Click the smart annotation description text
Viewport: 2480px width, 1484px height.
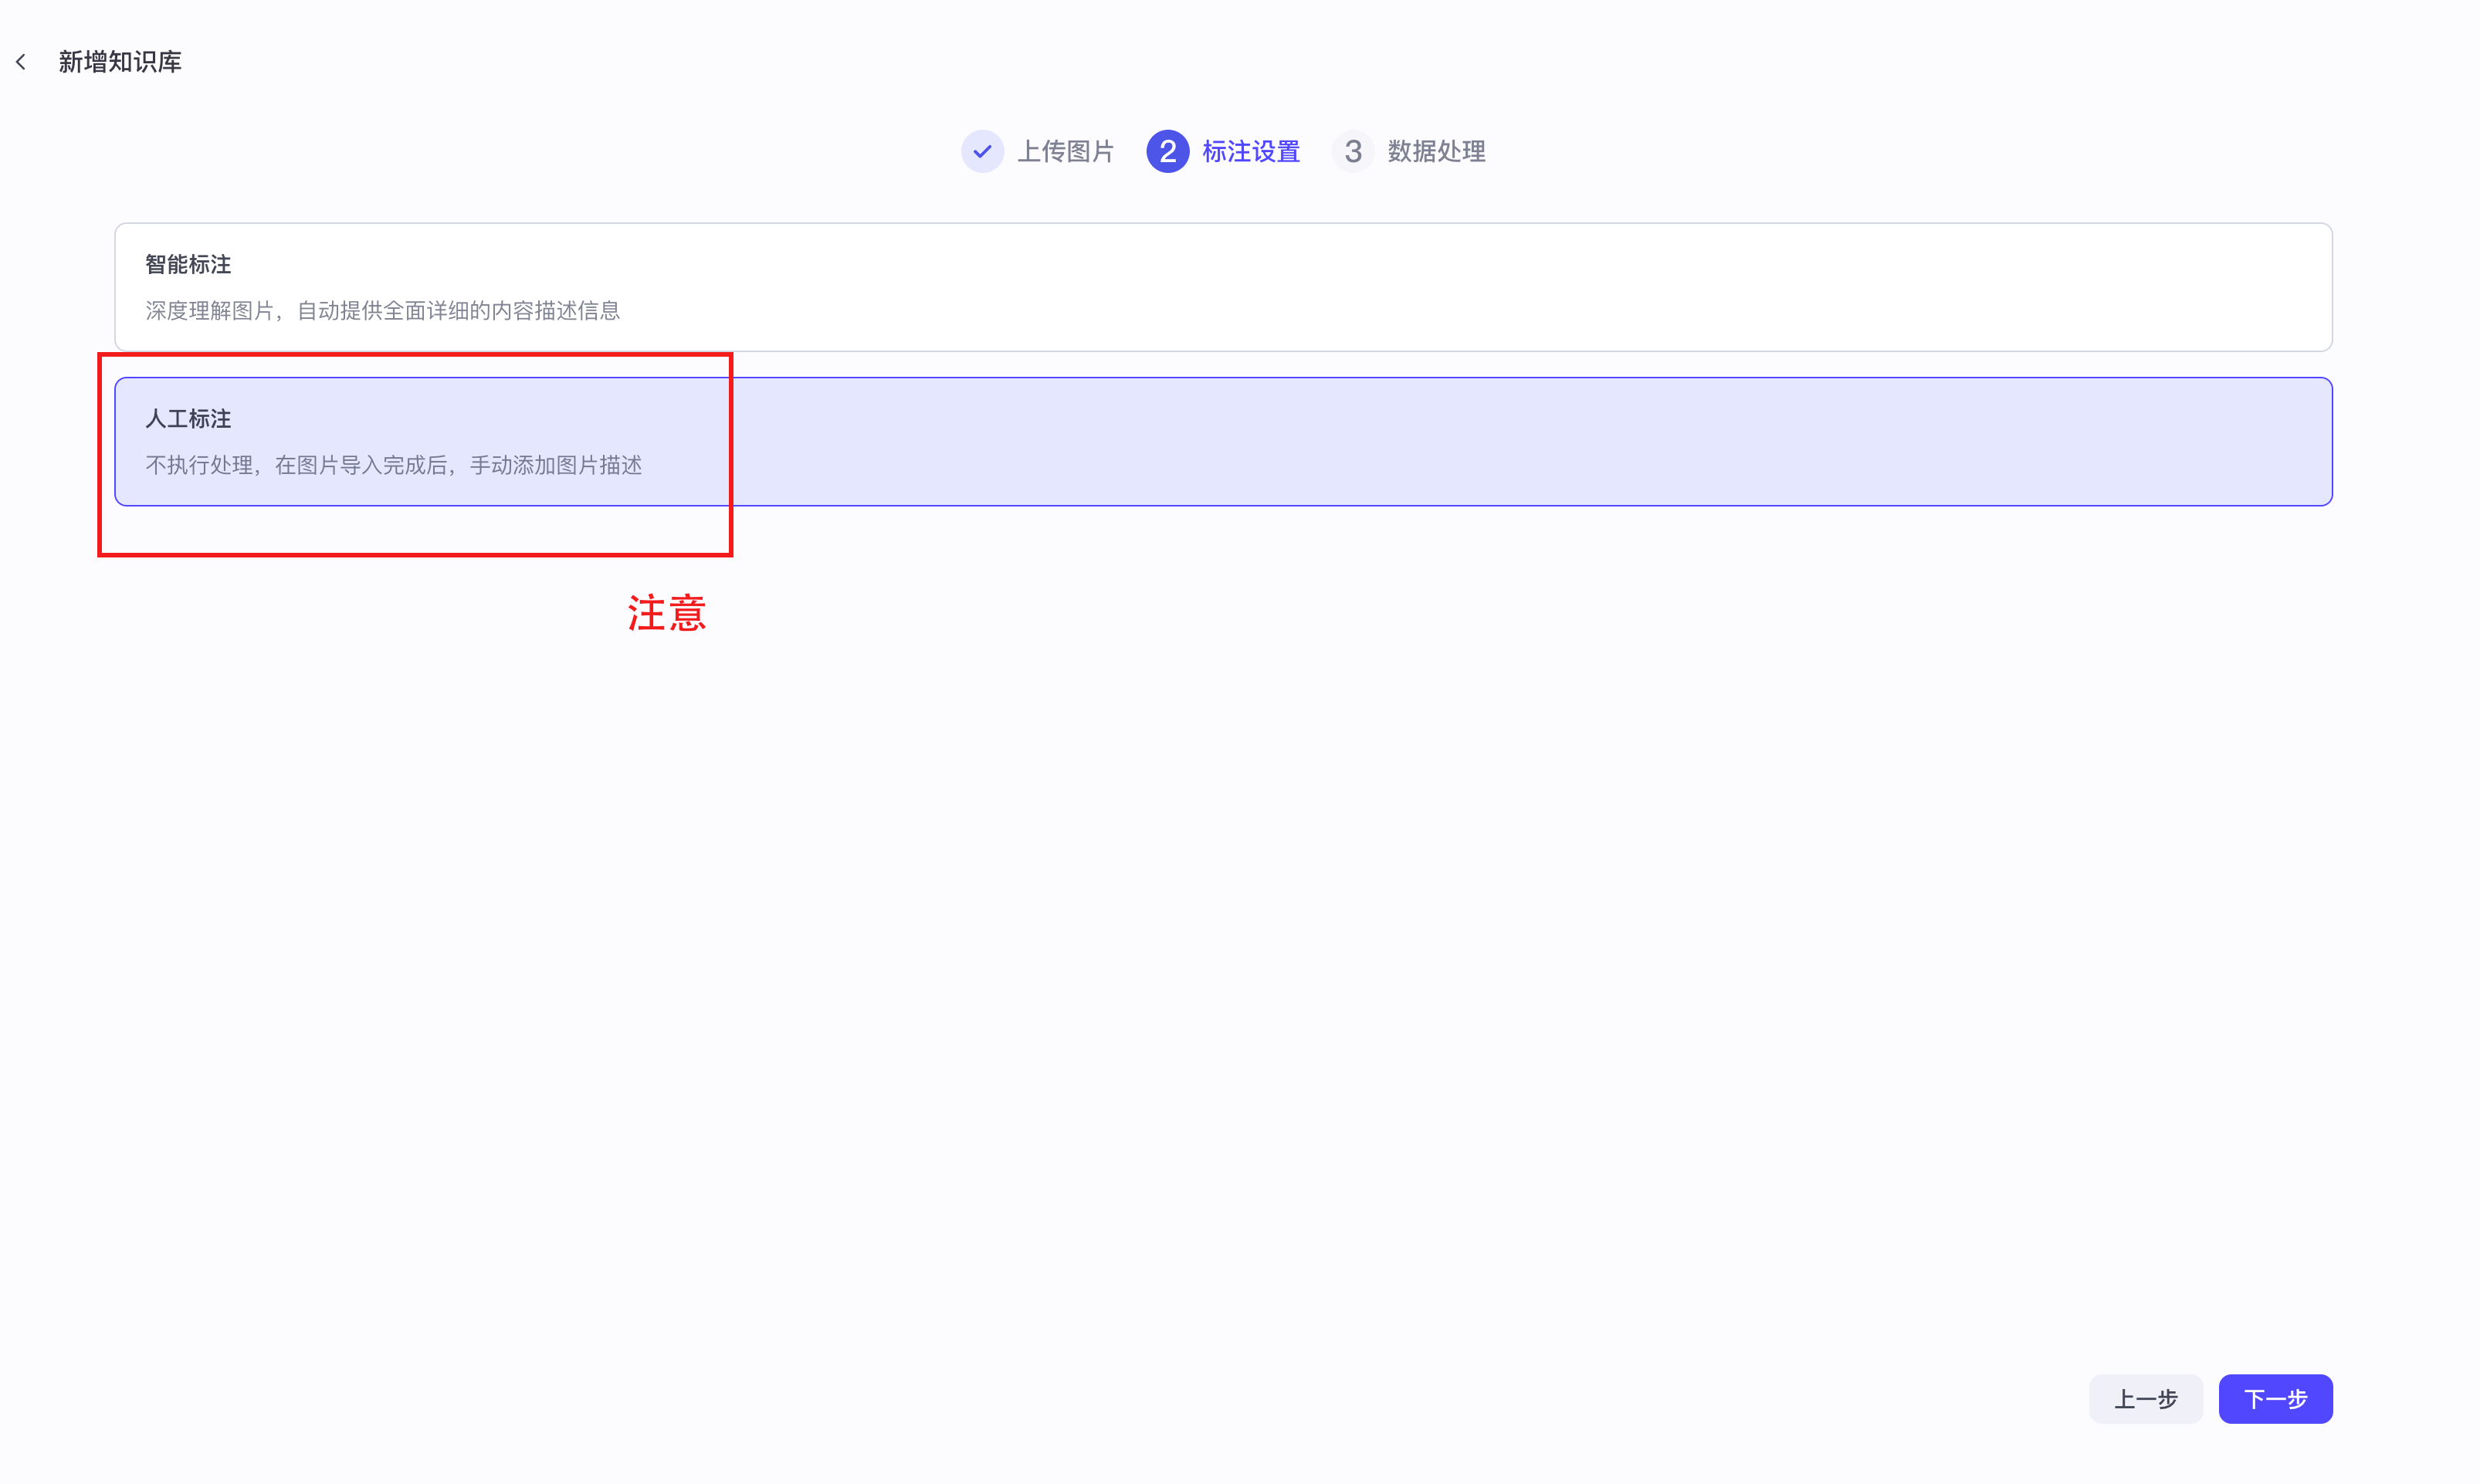pyautogui.click(x=382, y=311)
